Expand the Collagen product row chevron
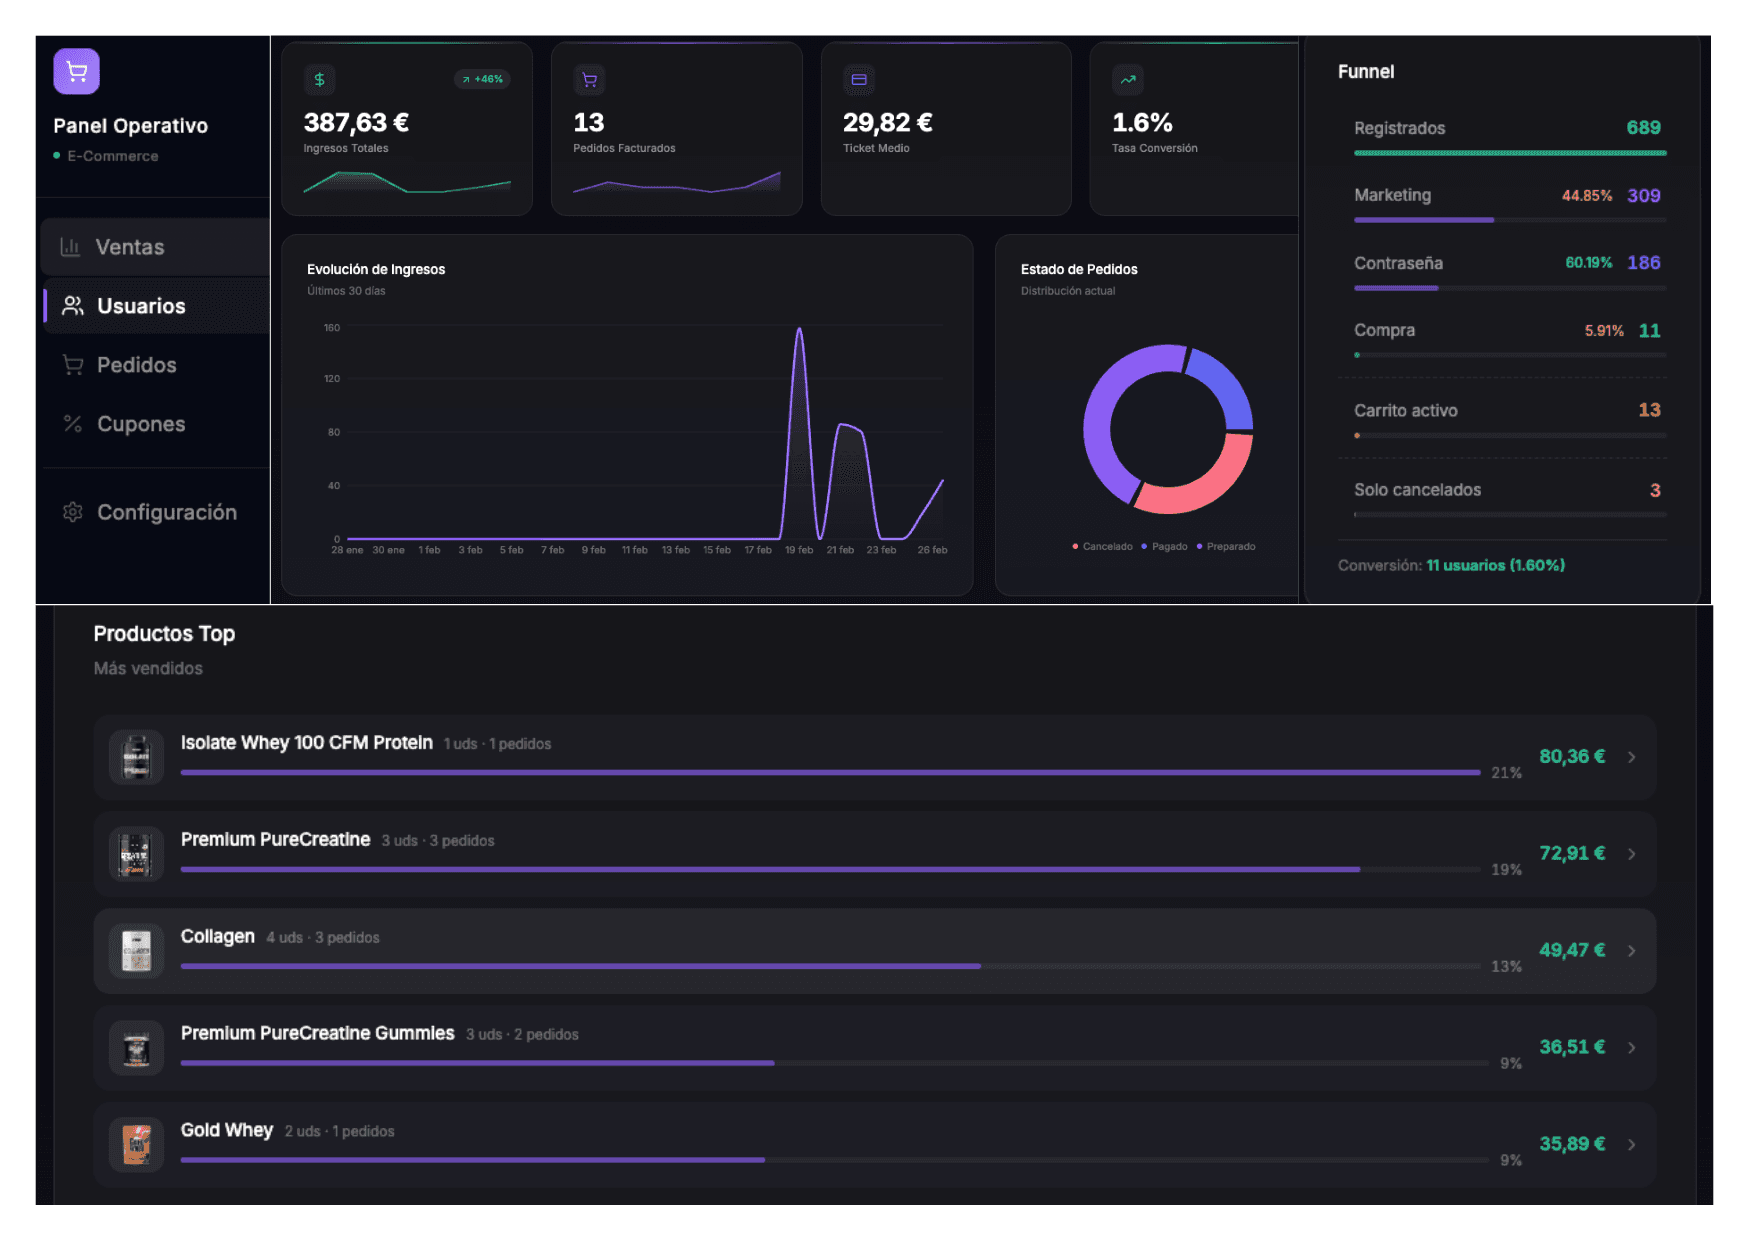 tap(1631, 951)
